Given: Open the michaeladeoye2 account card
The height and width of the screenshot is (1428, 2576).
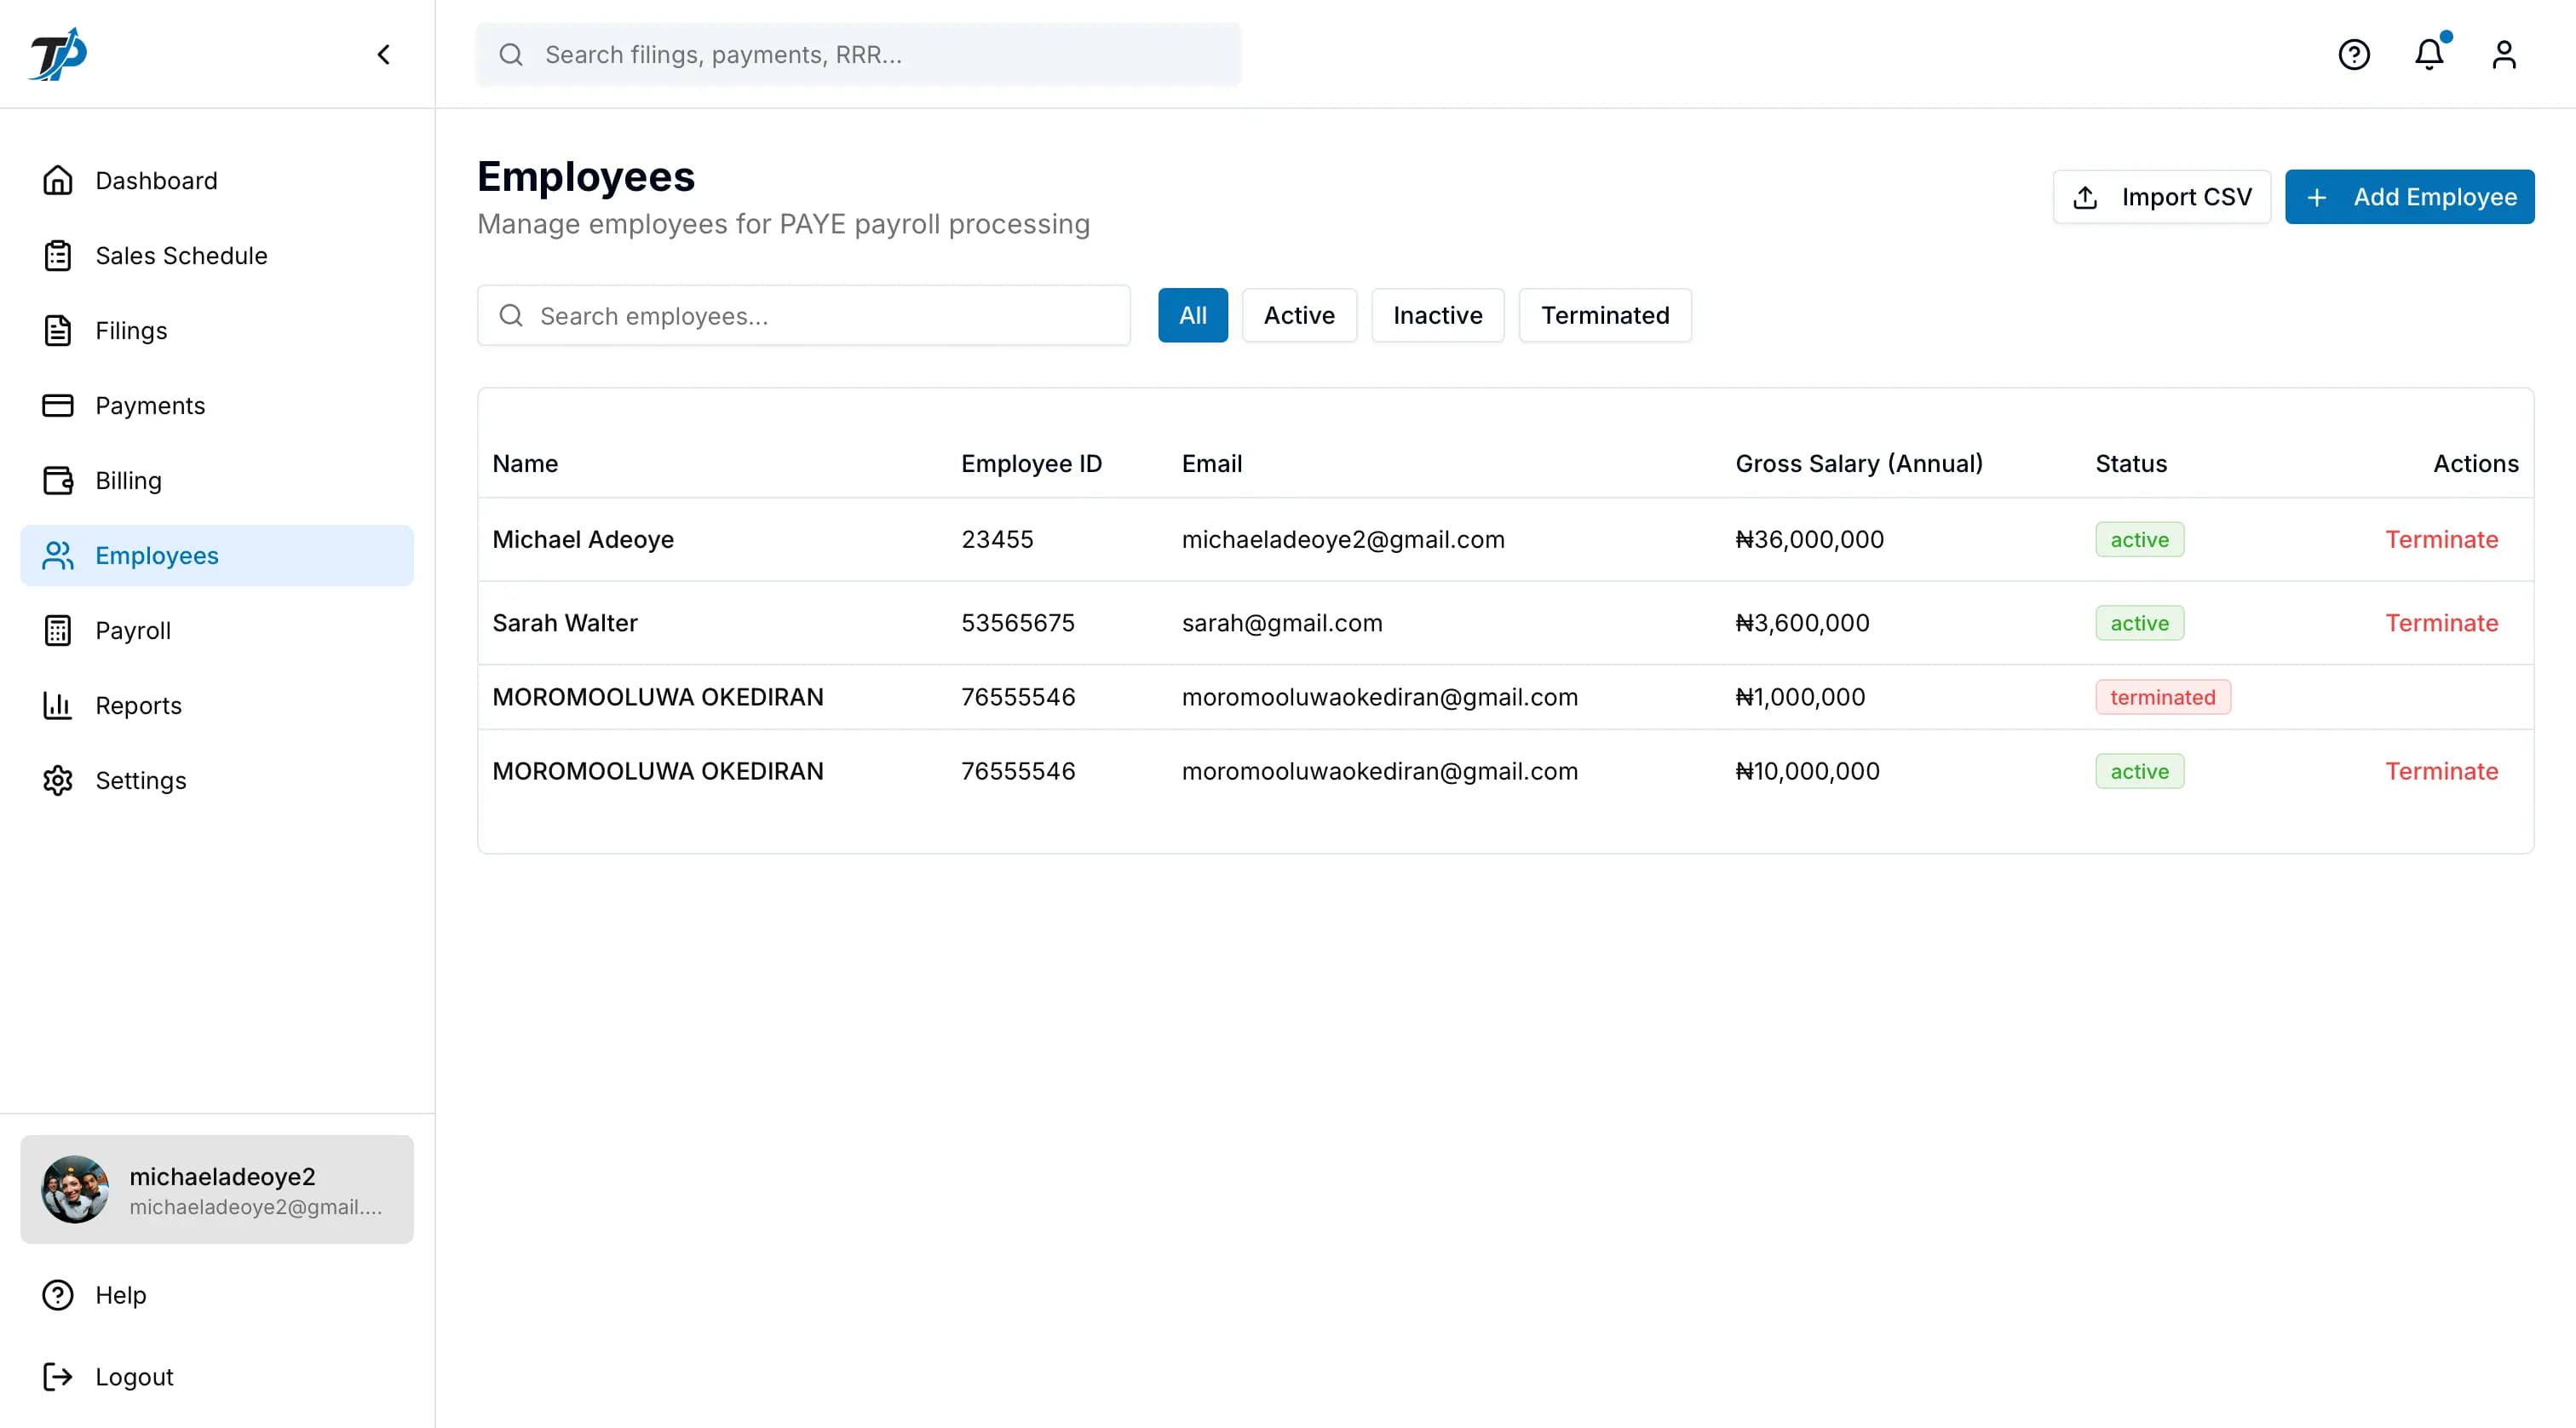Looking at the screenshot, I should [x=217, y=1189].
